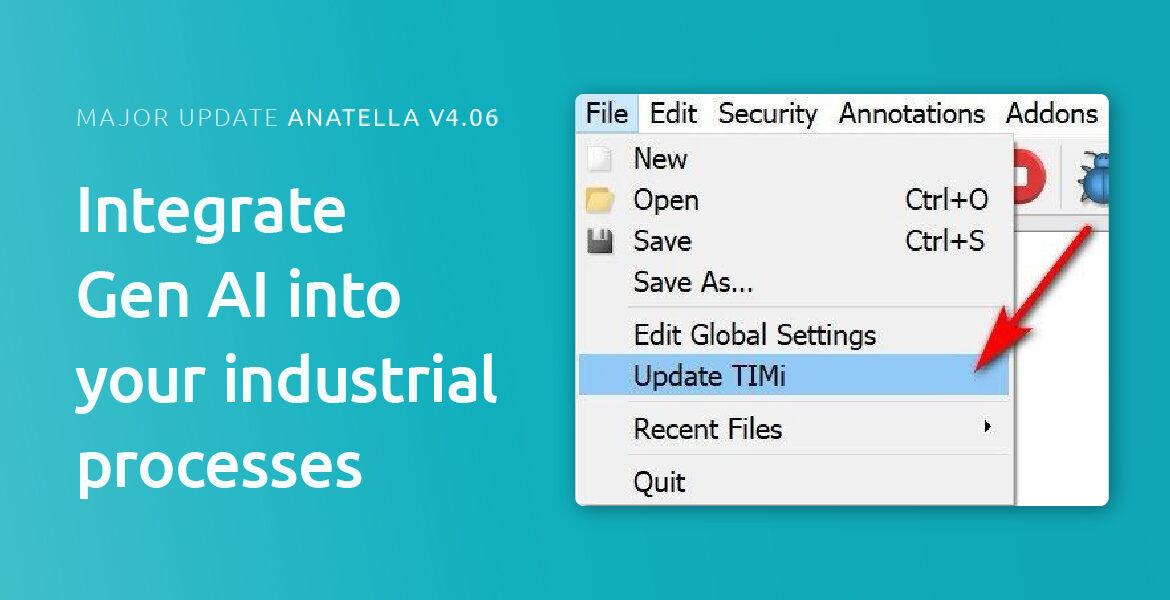Click the Ctrl+O shortcut label
This screenshot has width=1170, height=600.
pos(946,200)
